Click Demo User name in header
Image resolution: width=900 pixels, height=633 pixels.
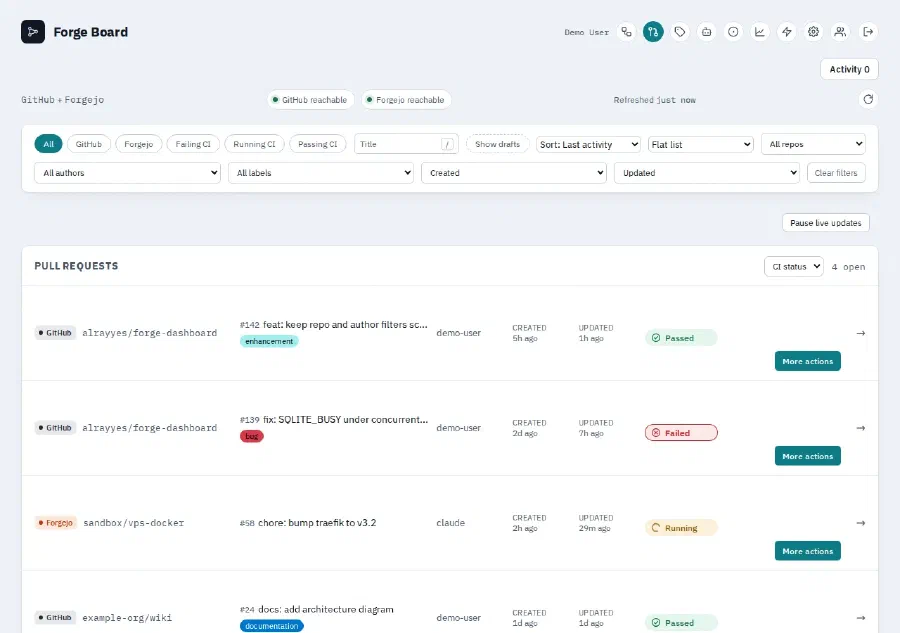tap(586, 32)
